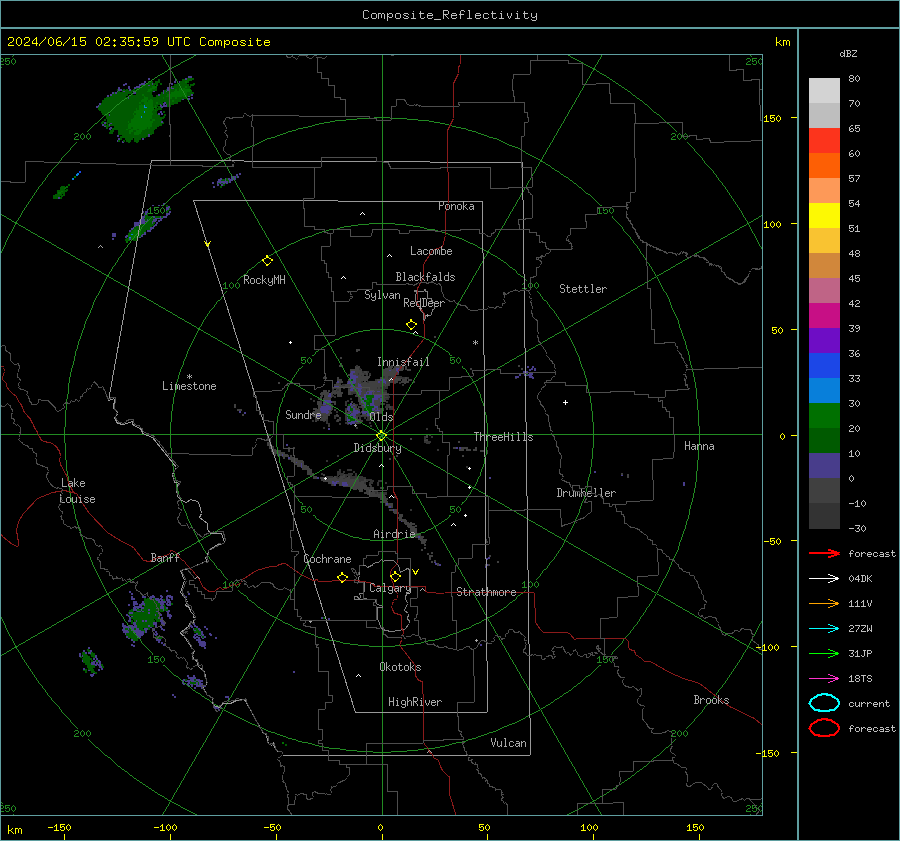Click the green echo cluster south of Banff
Image resolution: width=900 pixels, height=841 pixels.
click(x=146, y=617)
